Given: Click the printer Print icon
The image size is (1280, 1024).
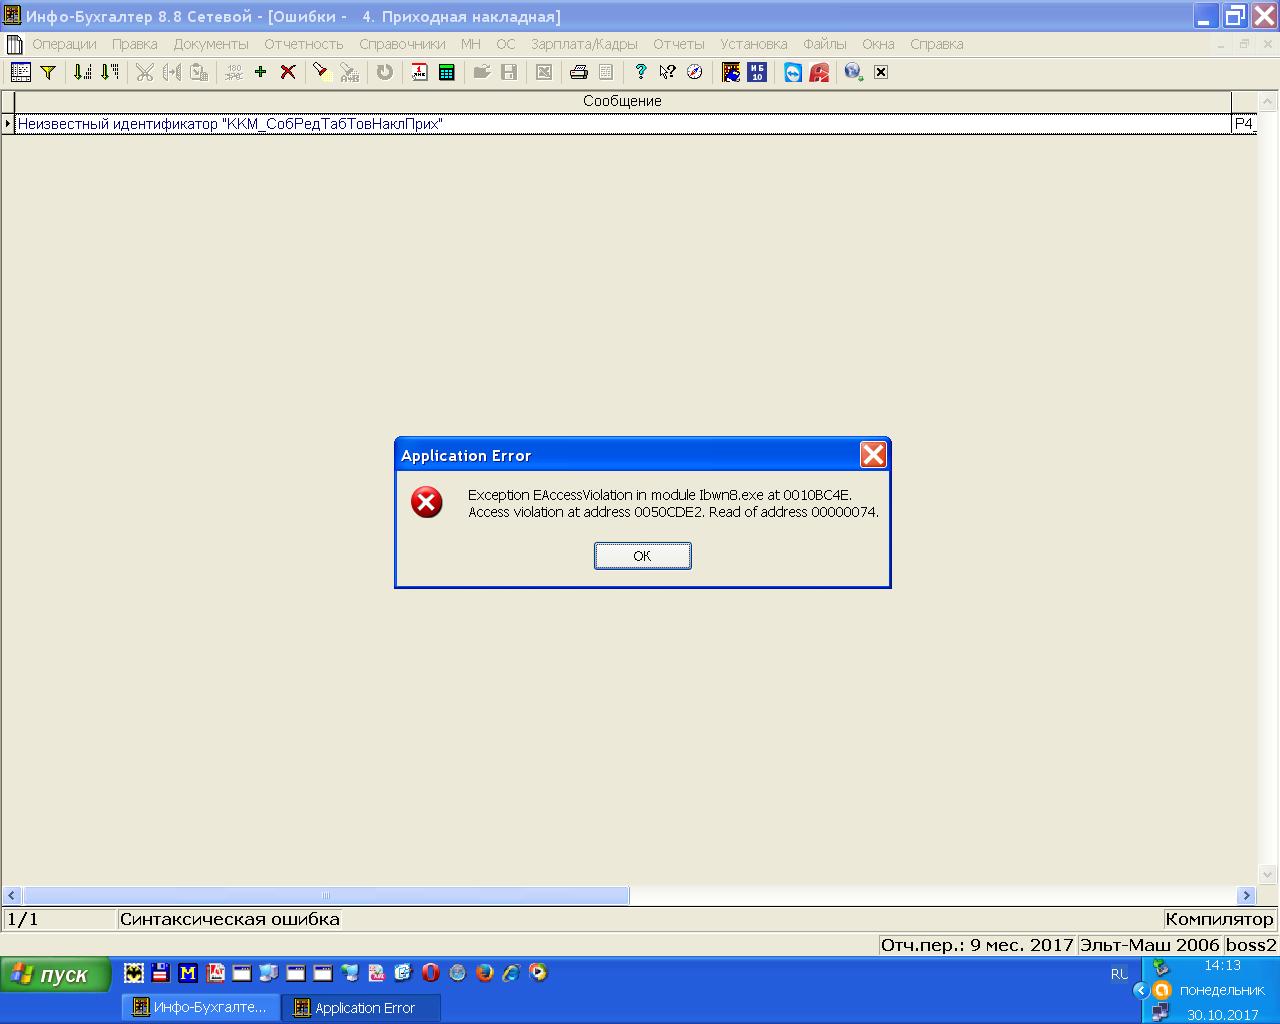Looking at the screenshot, I should (x=578, y=72).
